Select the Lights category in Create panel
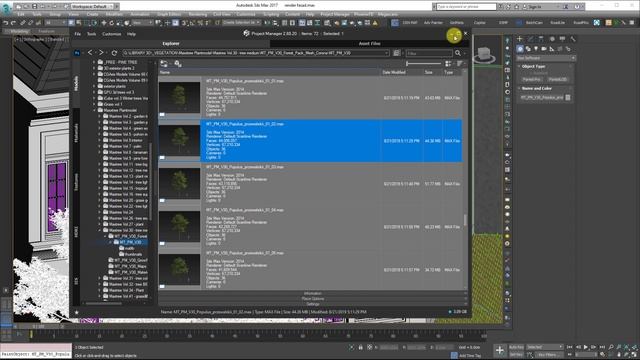Screen dimensions: 640x360 point(536,49)
